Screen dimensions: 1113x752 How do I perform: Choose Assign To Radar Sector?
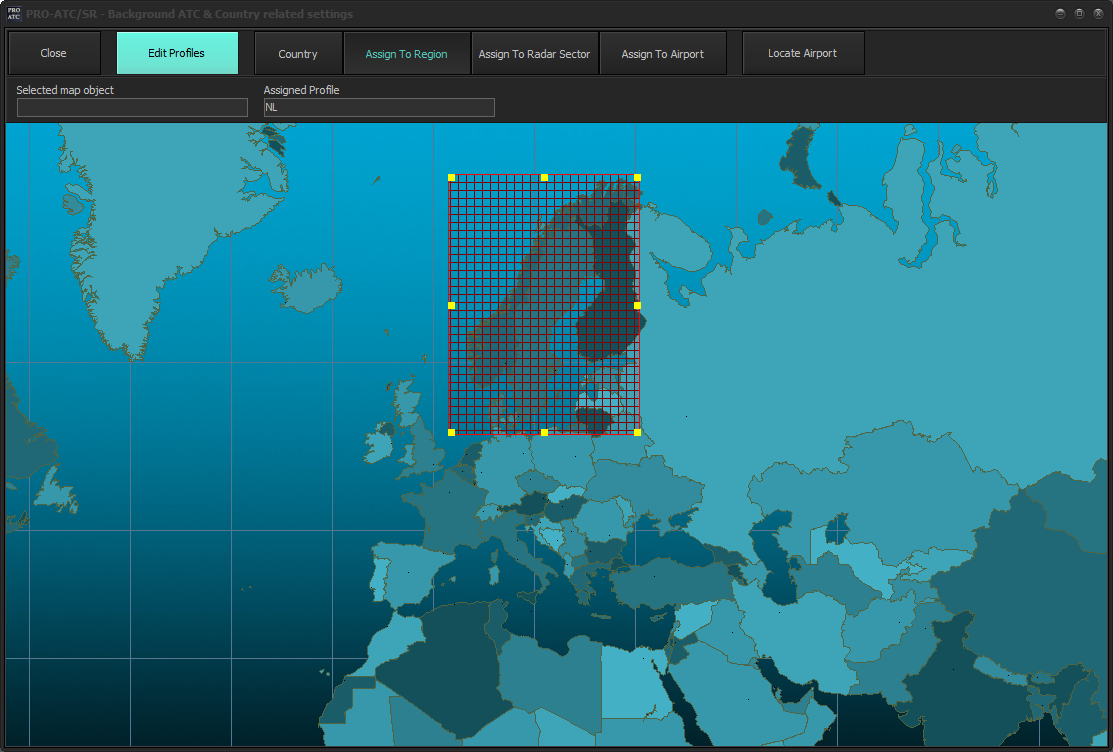[x=534, y=54]
